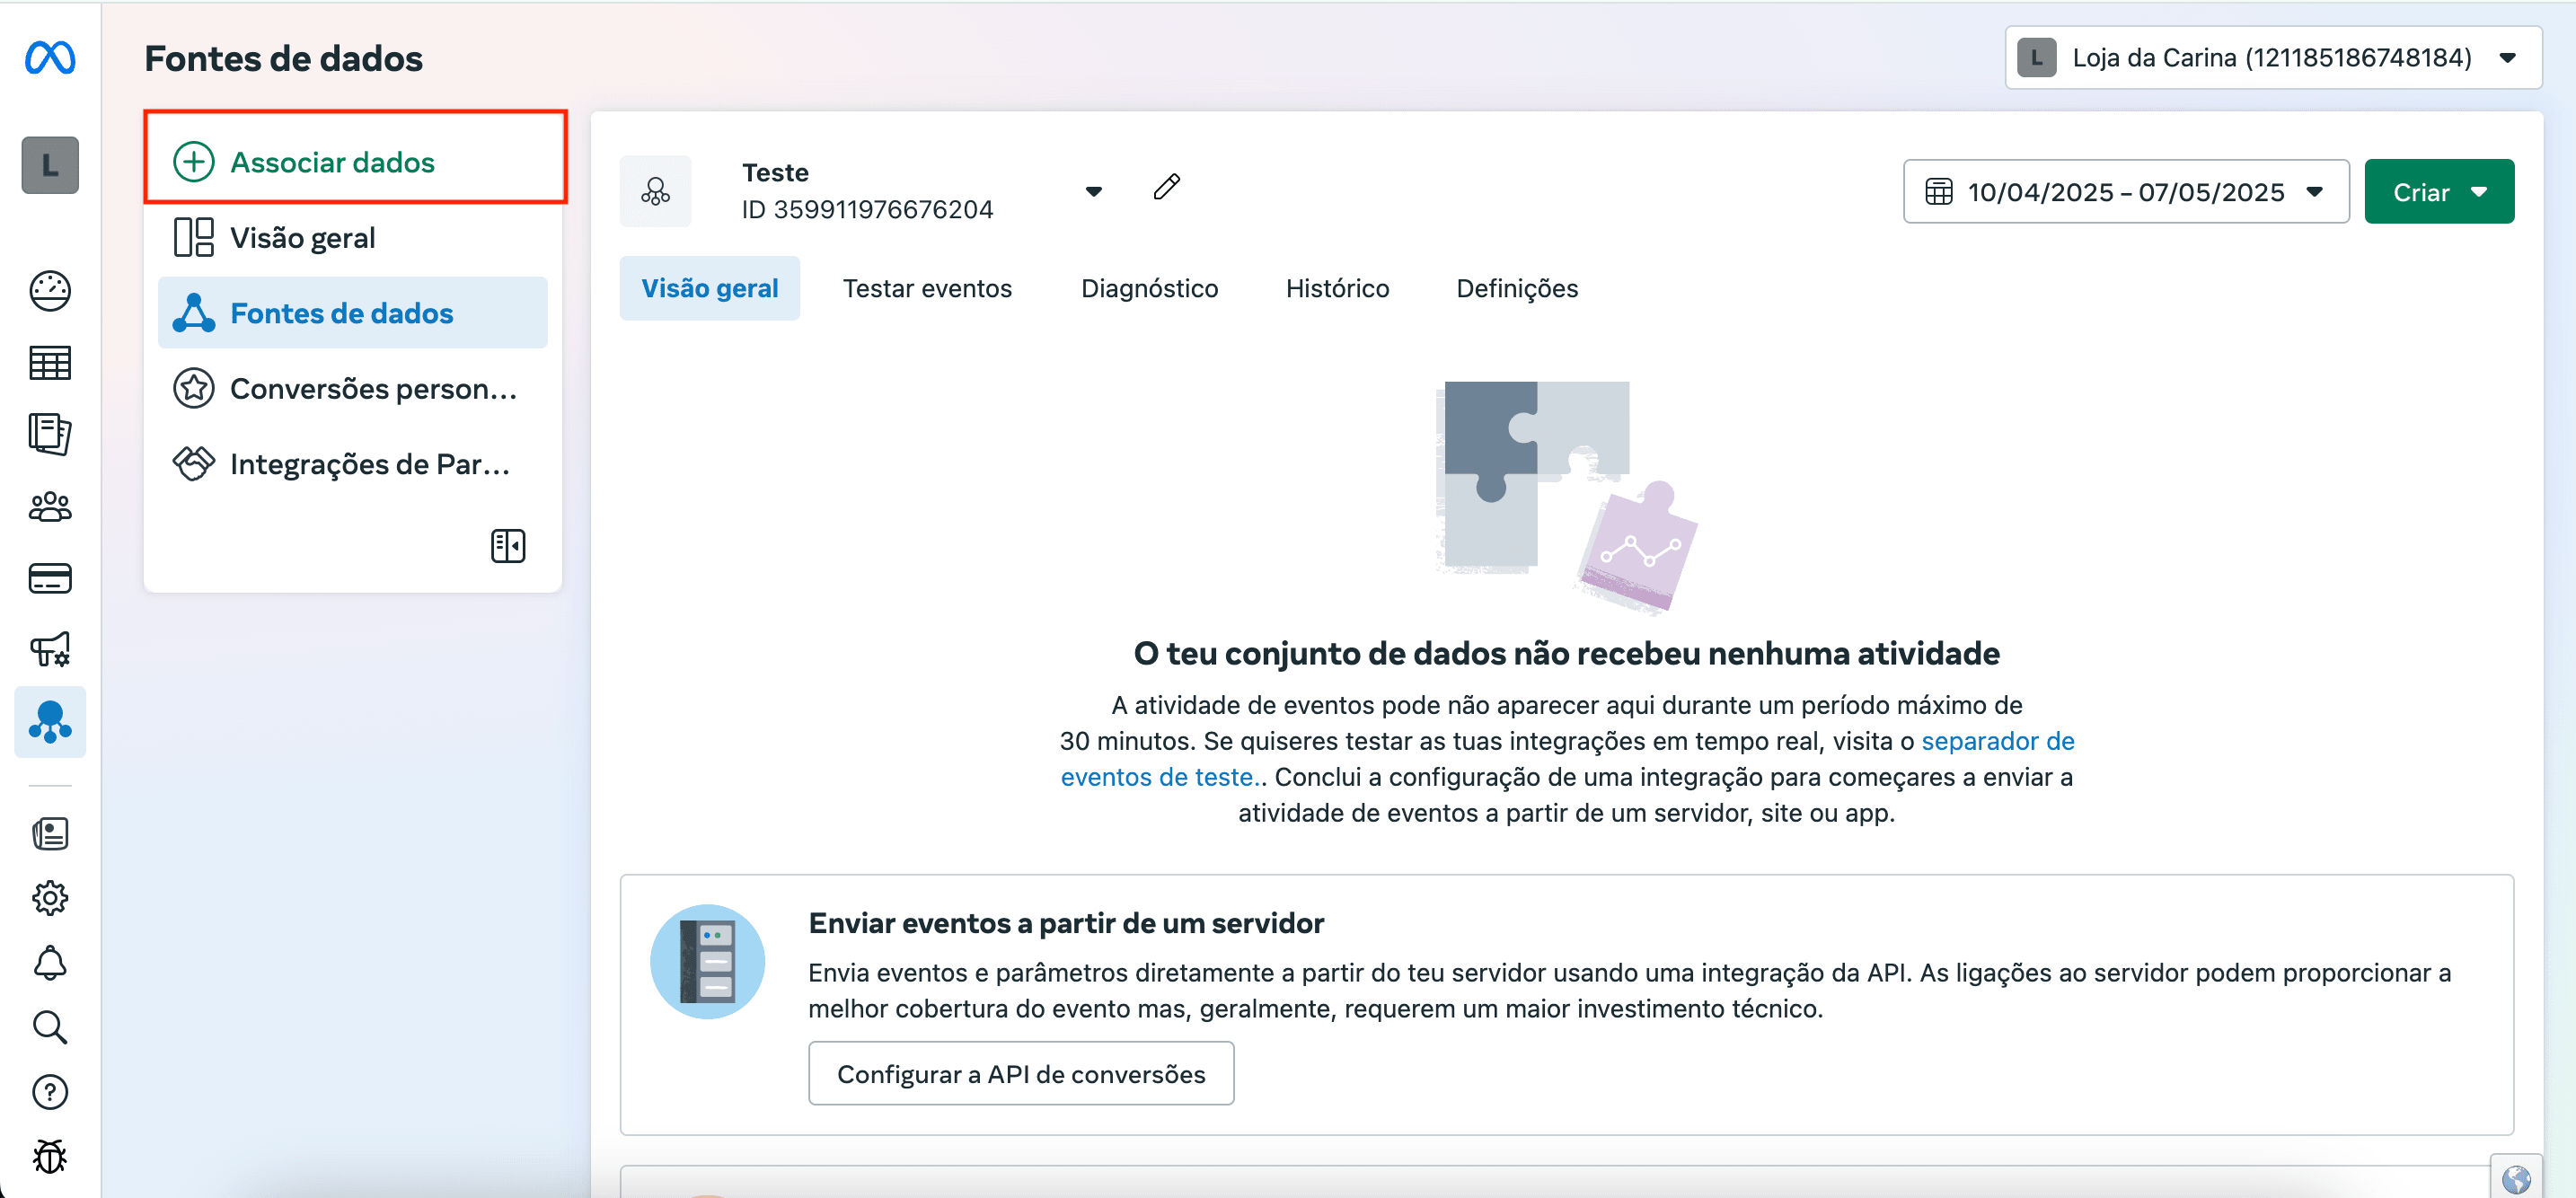Click the Meta logo icon
This screenshot has width=2576, height=1198.
pyautogui.click(x=49, y=58)
